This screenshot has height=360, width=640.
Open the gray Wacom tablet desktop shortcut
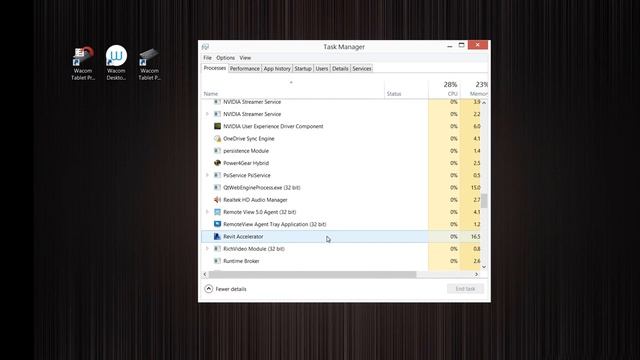pos(149,63)
